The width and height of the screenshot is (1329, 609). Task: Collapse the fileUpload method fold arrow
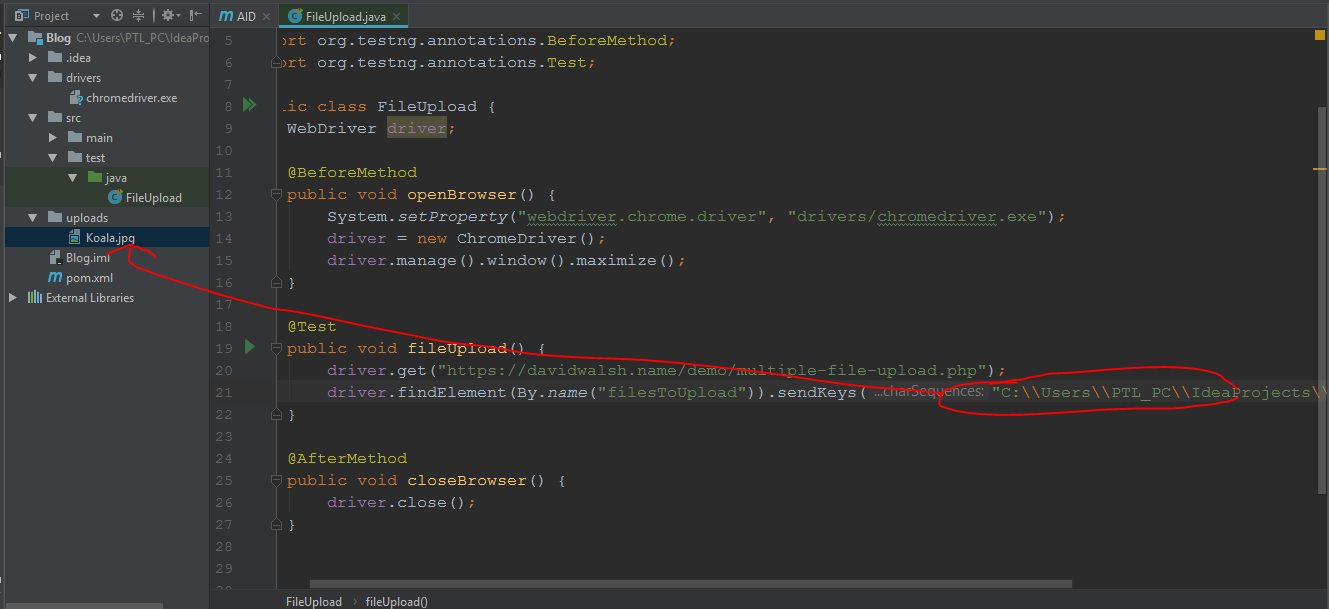pyautogui.click(x=276, y=347)
